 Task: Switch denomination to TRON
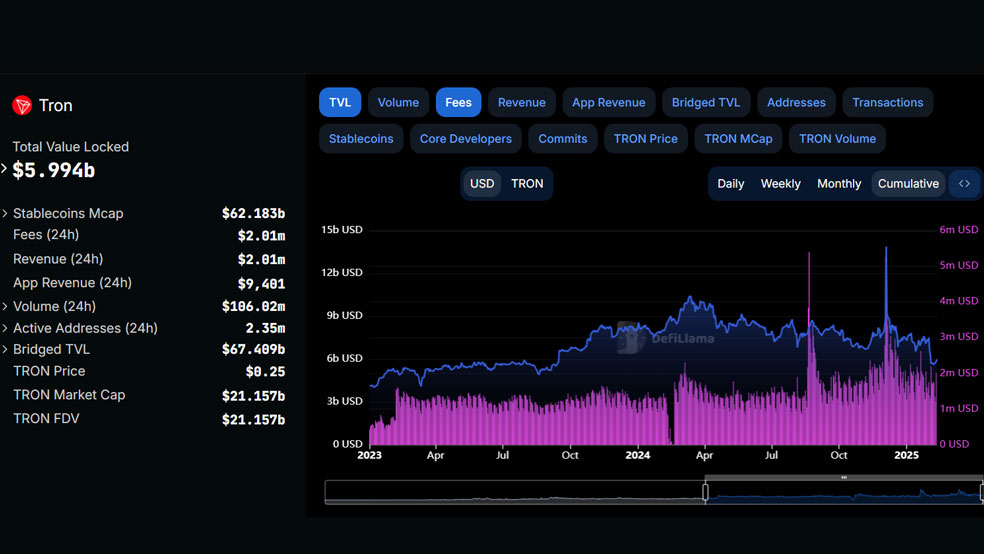(x=527, y=184)
